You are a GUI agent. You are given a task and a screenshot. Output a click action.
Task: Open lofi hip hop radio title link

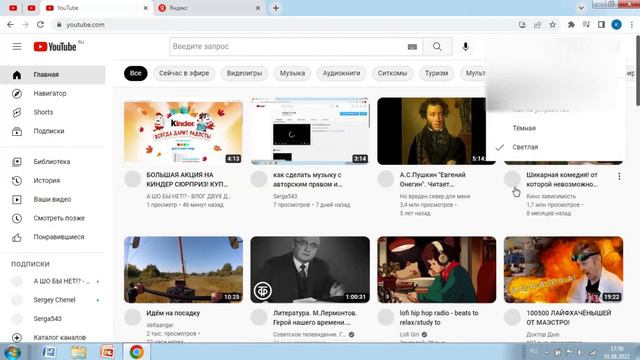(x=439, y=318)
